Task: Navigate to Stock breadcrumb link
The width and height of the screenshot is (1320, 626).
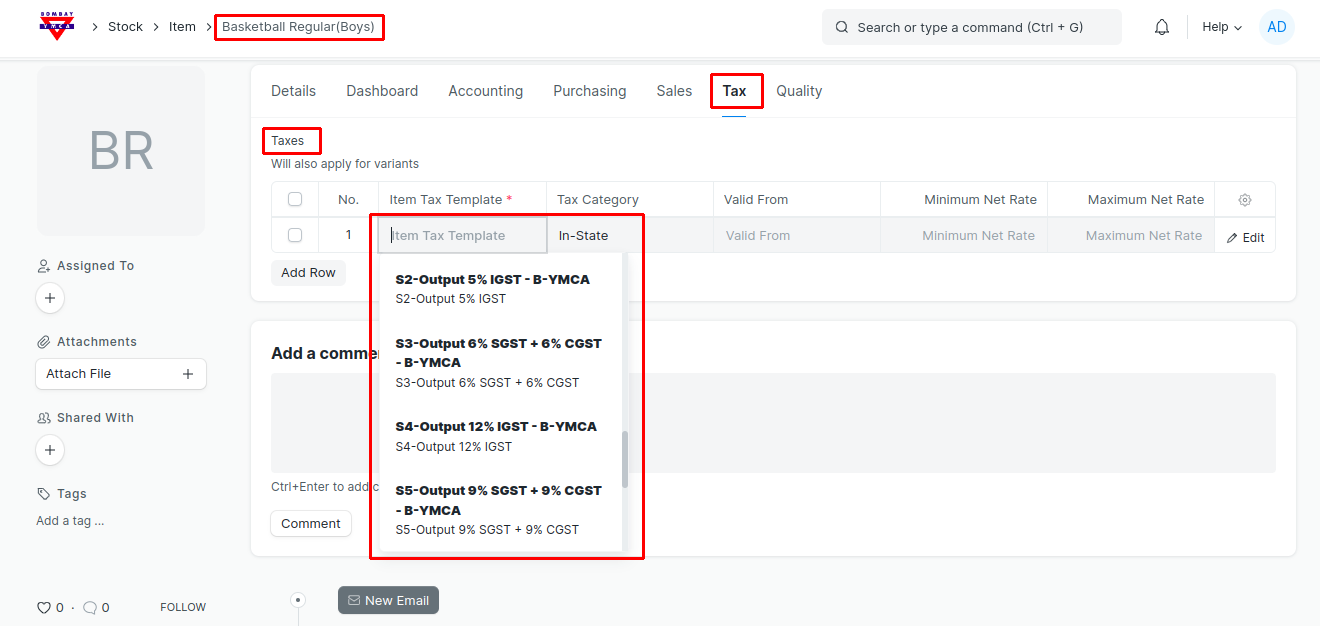Action: coord(125,27)
